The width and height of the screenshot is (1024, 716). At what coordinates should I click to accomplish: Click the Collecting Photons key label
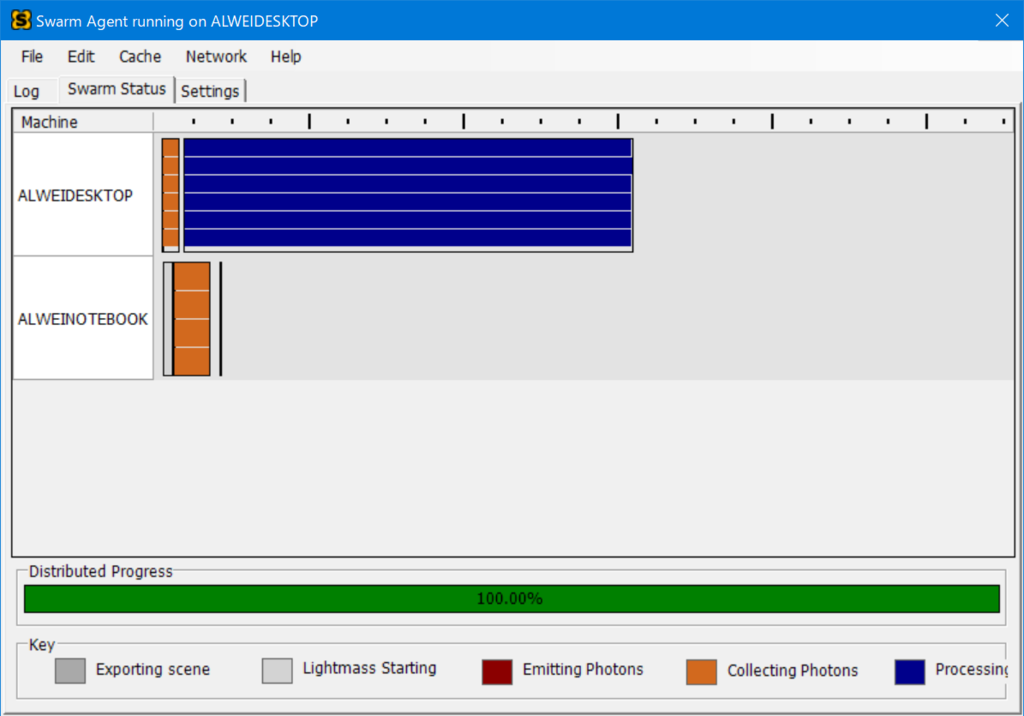793,671
